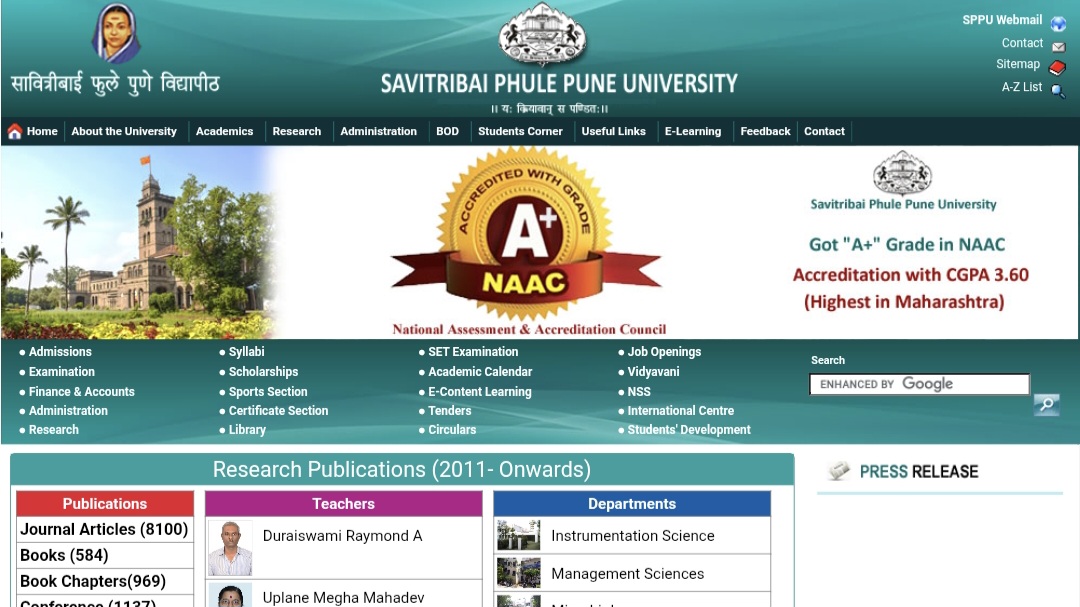The width and height of the screenshot is (1080, 607).
Task: Open the SET Examination link
Action: tap(473, 351)
